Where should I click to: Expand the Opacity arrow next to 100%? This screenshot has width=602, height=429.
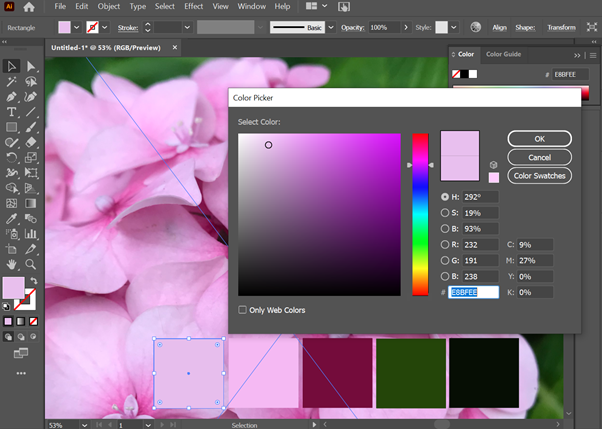tap(406, 27)
